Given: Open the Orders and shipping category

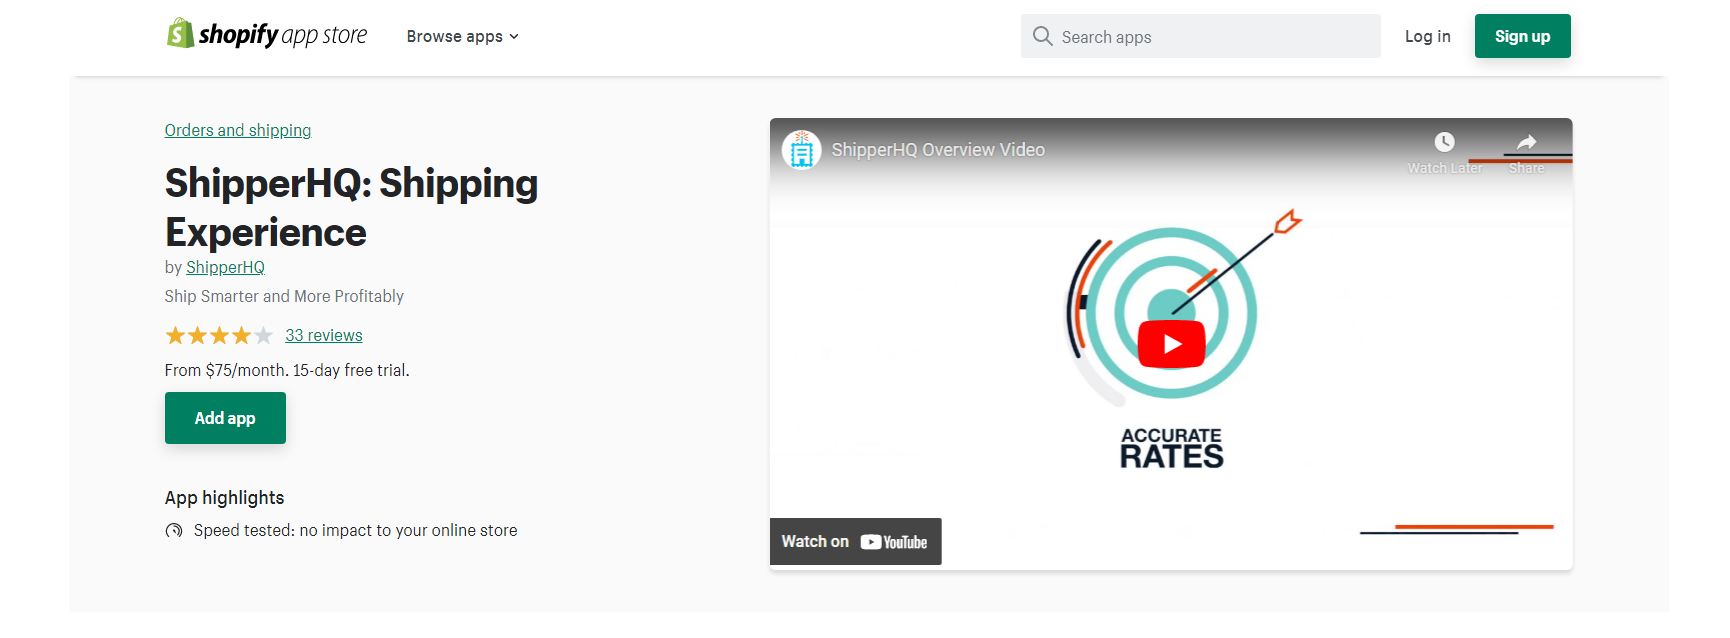Looking at the screenshot, I should [238, 130].
